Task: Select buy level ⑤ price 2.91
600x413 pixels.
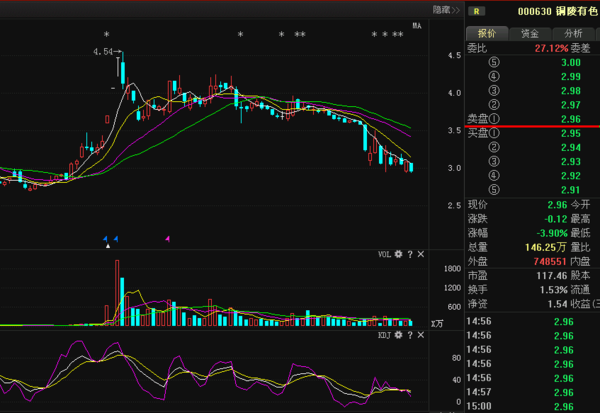Action: pos(571,190)
